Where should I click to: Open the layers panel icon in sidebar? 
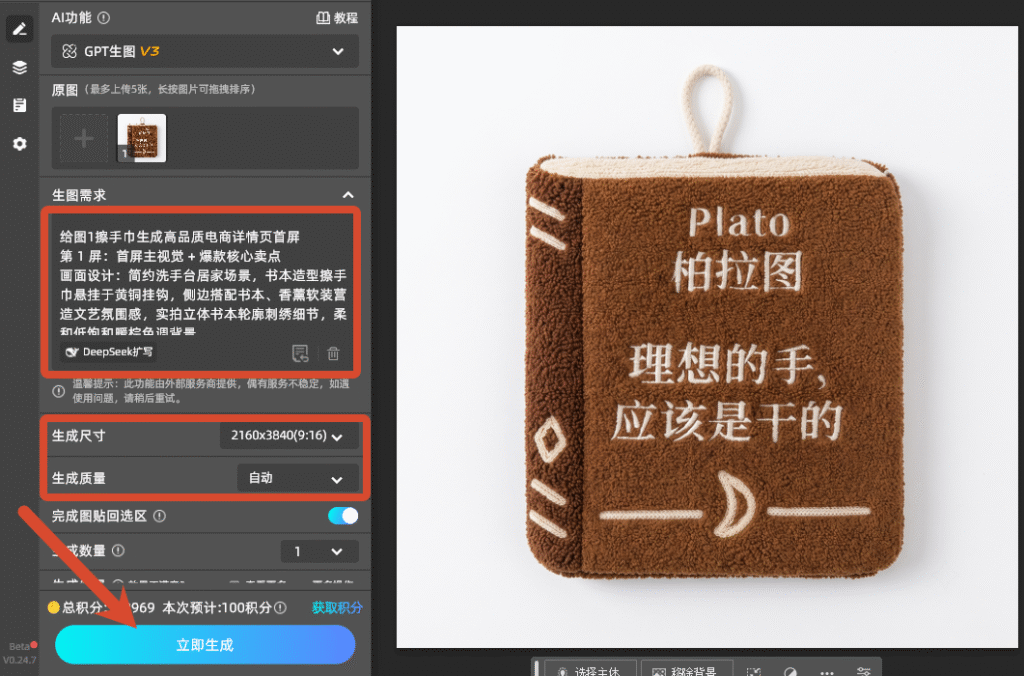coord(20,67)
